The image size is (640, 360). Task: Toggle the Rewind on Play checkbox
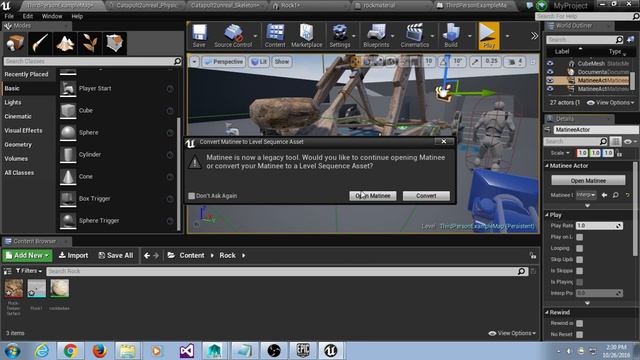click(580, 323)
